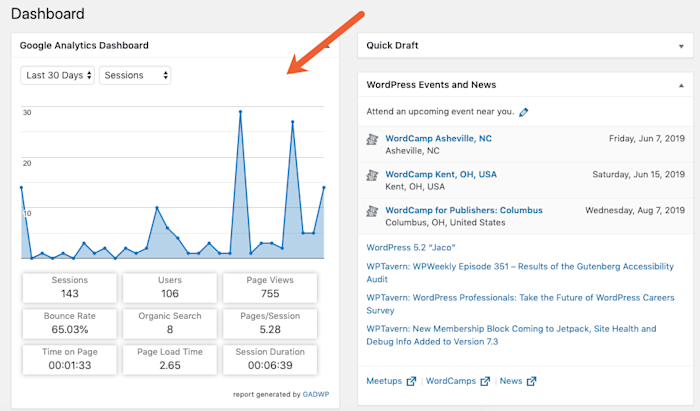Open the WordCamp Asheville, NC link

[438, 138]
